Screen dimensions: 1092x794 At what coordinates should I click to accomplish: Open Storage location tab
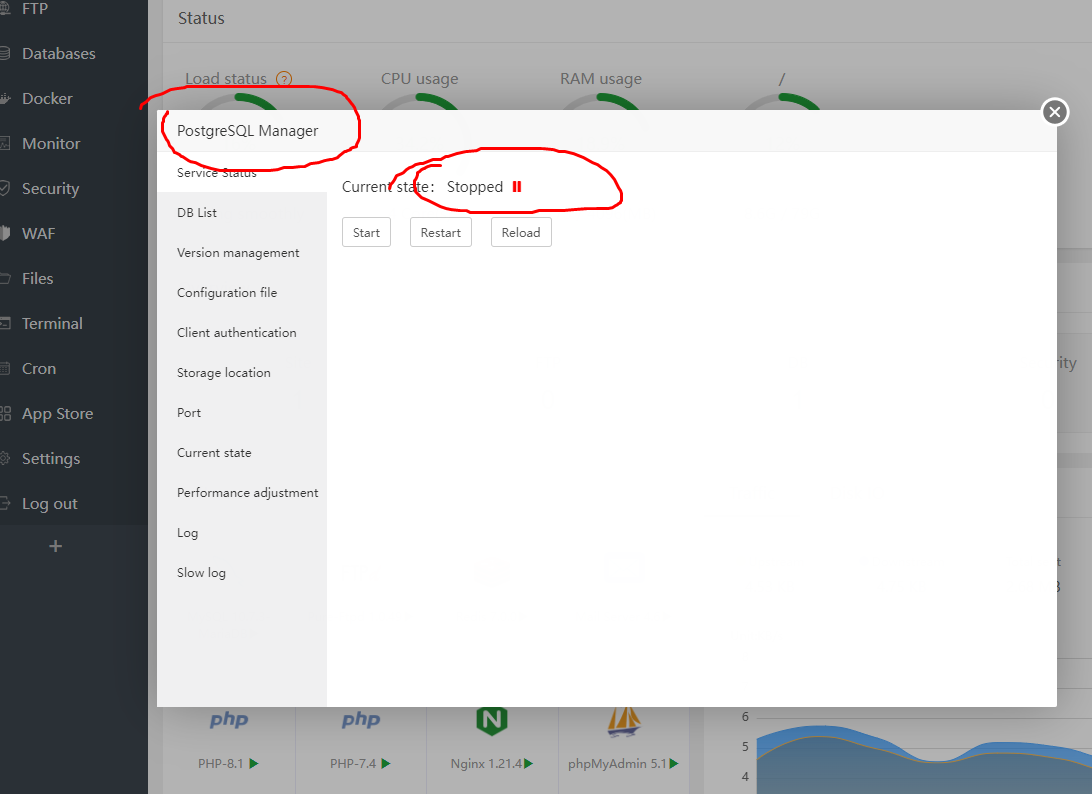coord(242,373)
